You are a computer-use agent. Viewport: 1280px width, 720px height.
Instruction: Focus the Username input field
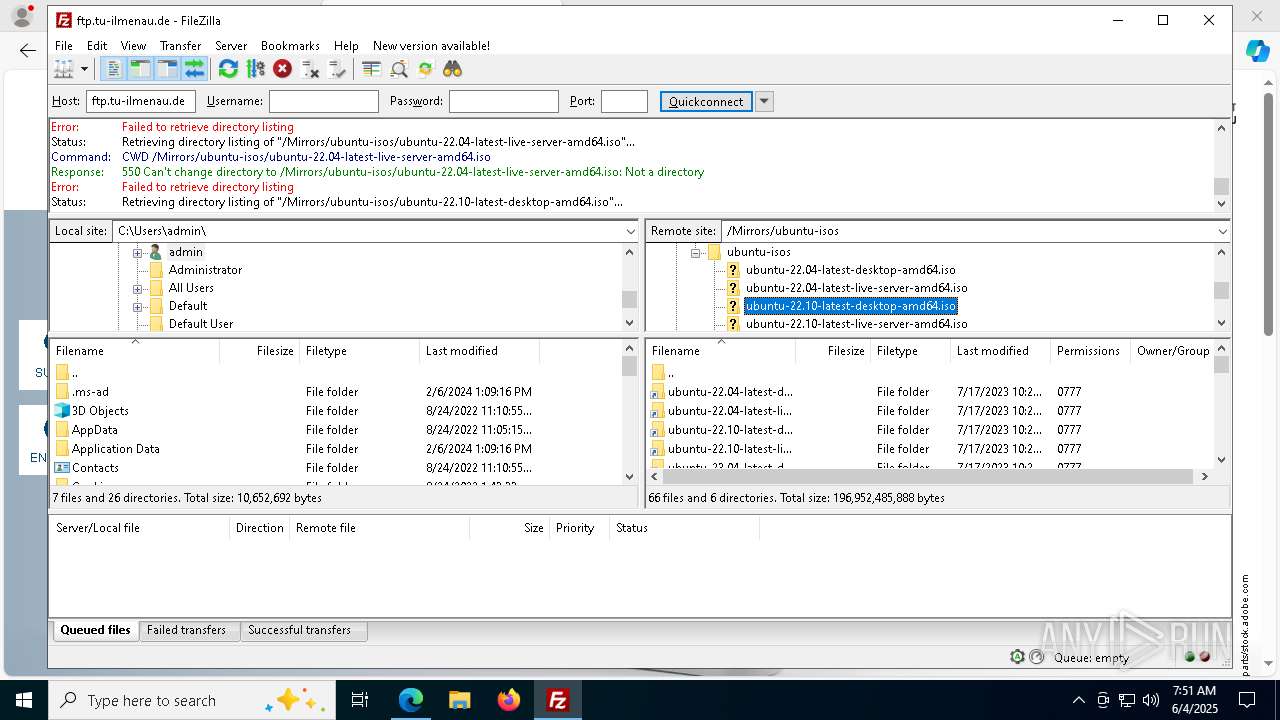tap(324, 101)
